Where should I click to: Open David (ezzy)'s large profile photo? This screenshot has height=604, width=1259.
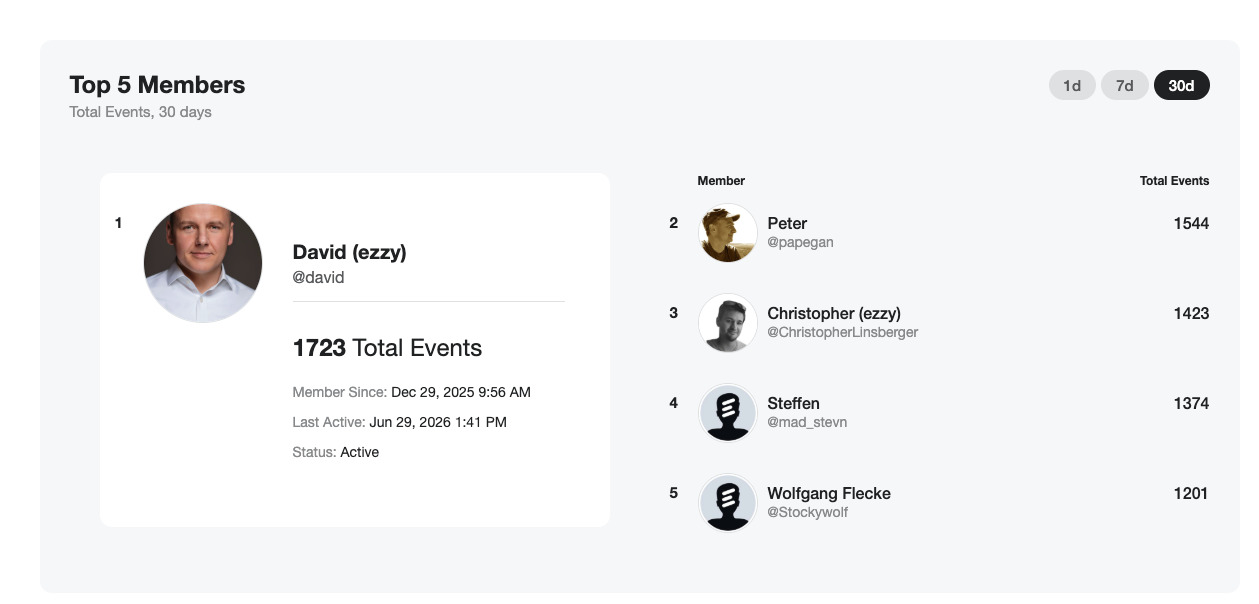point(203,263)
